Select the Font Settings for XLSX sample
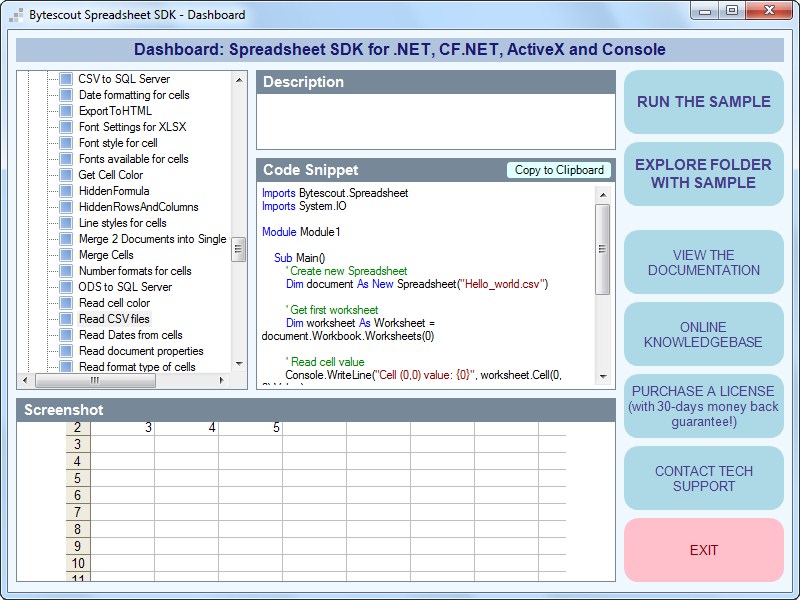This screenshot has height=600, width=800. [x=132, y=127]
